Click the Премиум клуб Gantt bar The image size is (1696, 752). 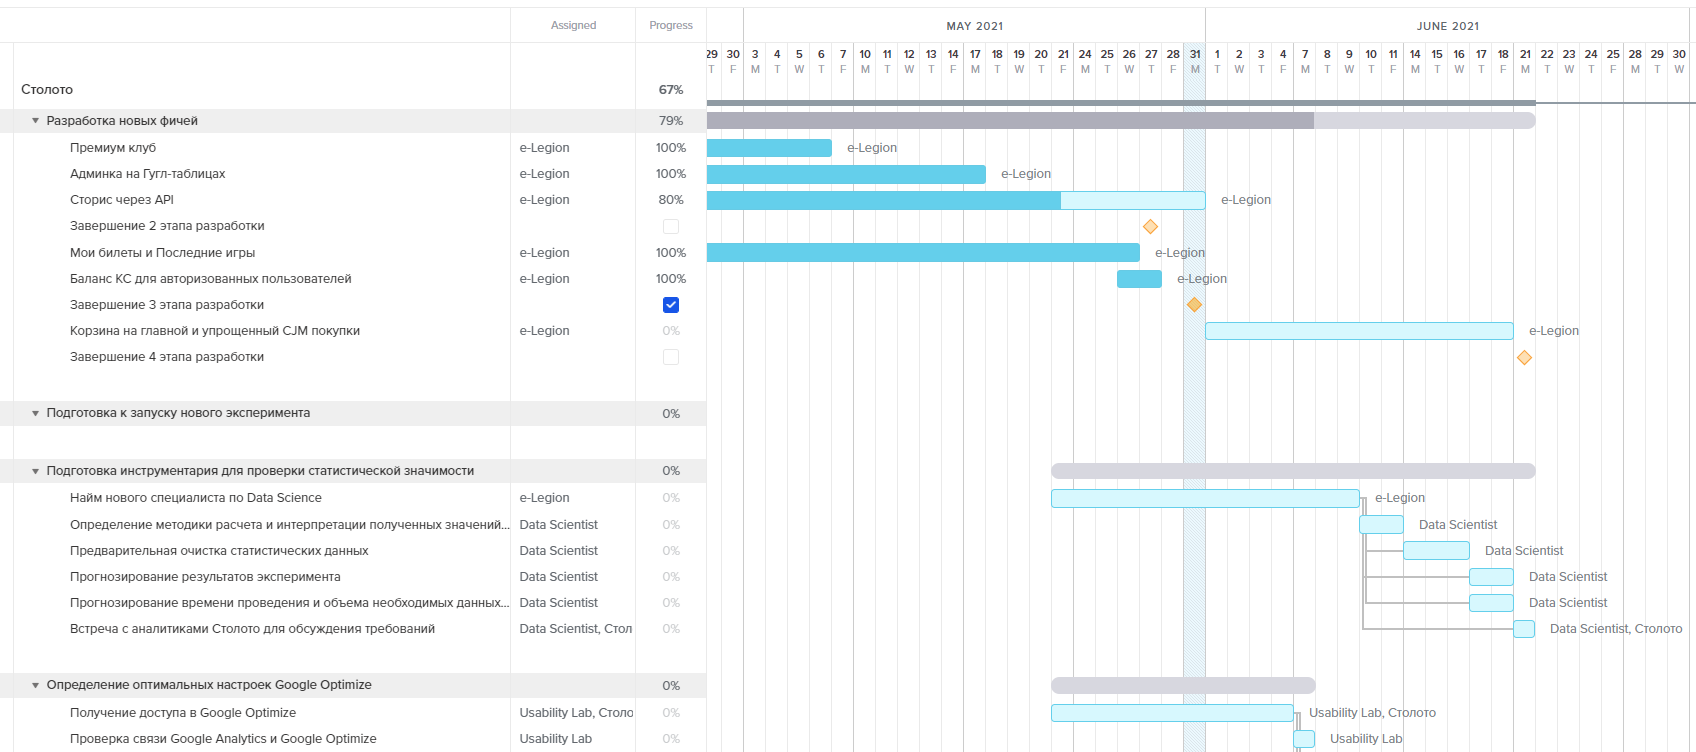point(769,148)
